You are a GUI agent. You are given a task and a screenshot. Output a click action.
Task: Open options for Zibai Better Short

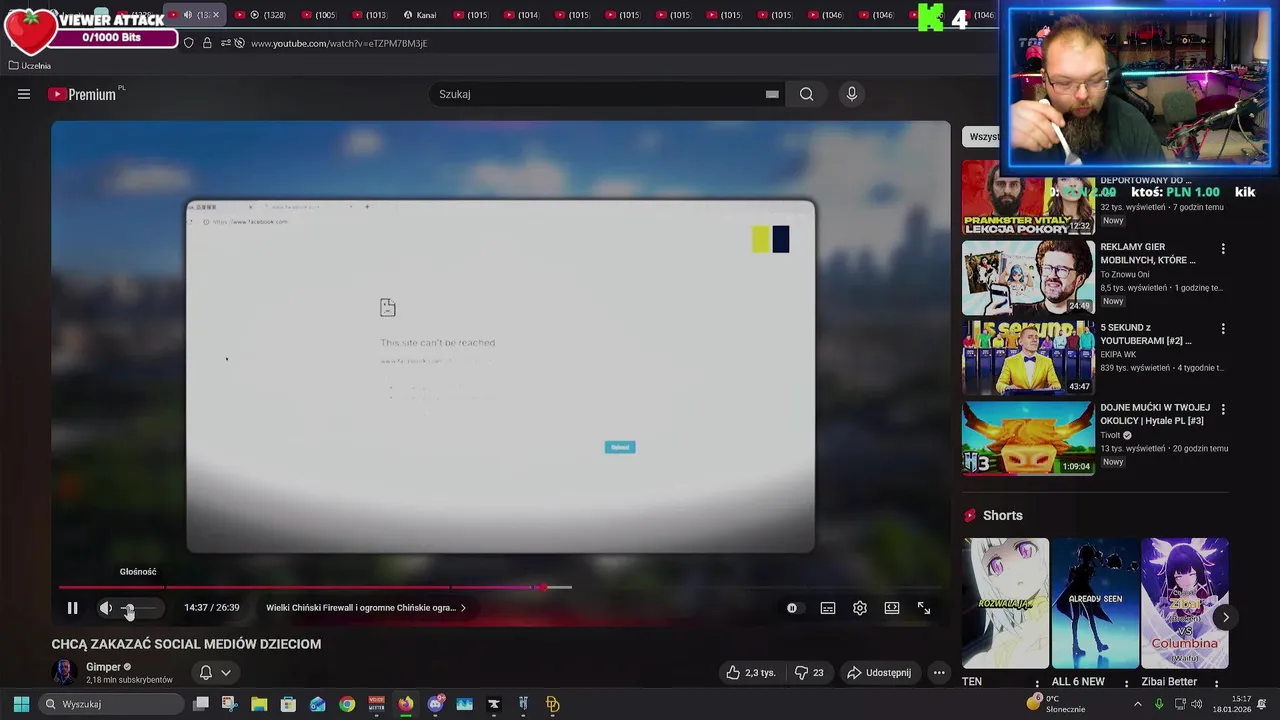1216,684
